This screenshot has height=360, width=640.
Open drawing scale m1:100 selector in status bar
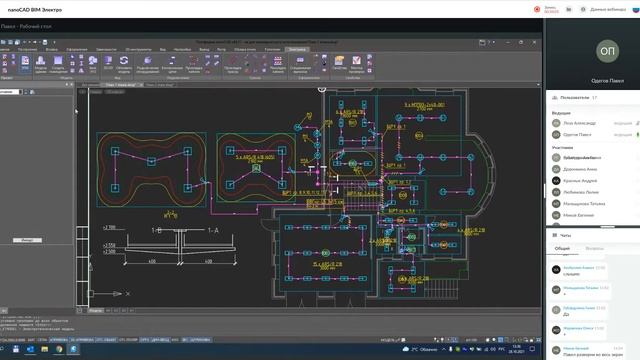click(471, 340)
